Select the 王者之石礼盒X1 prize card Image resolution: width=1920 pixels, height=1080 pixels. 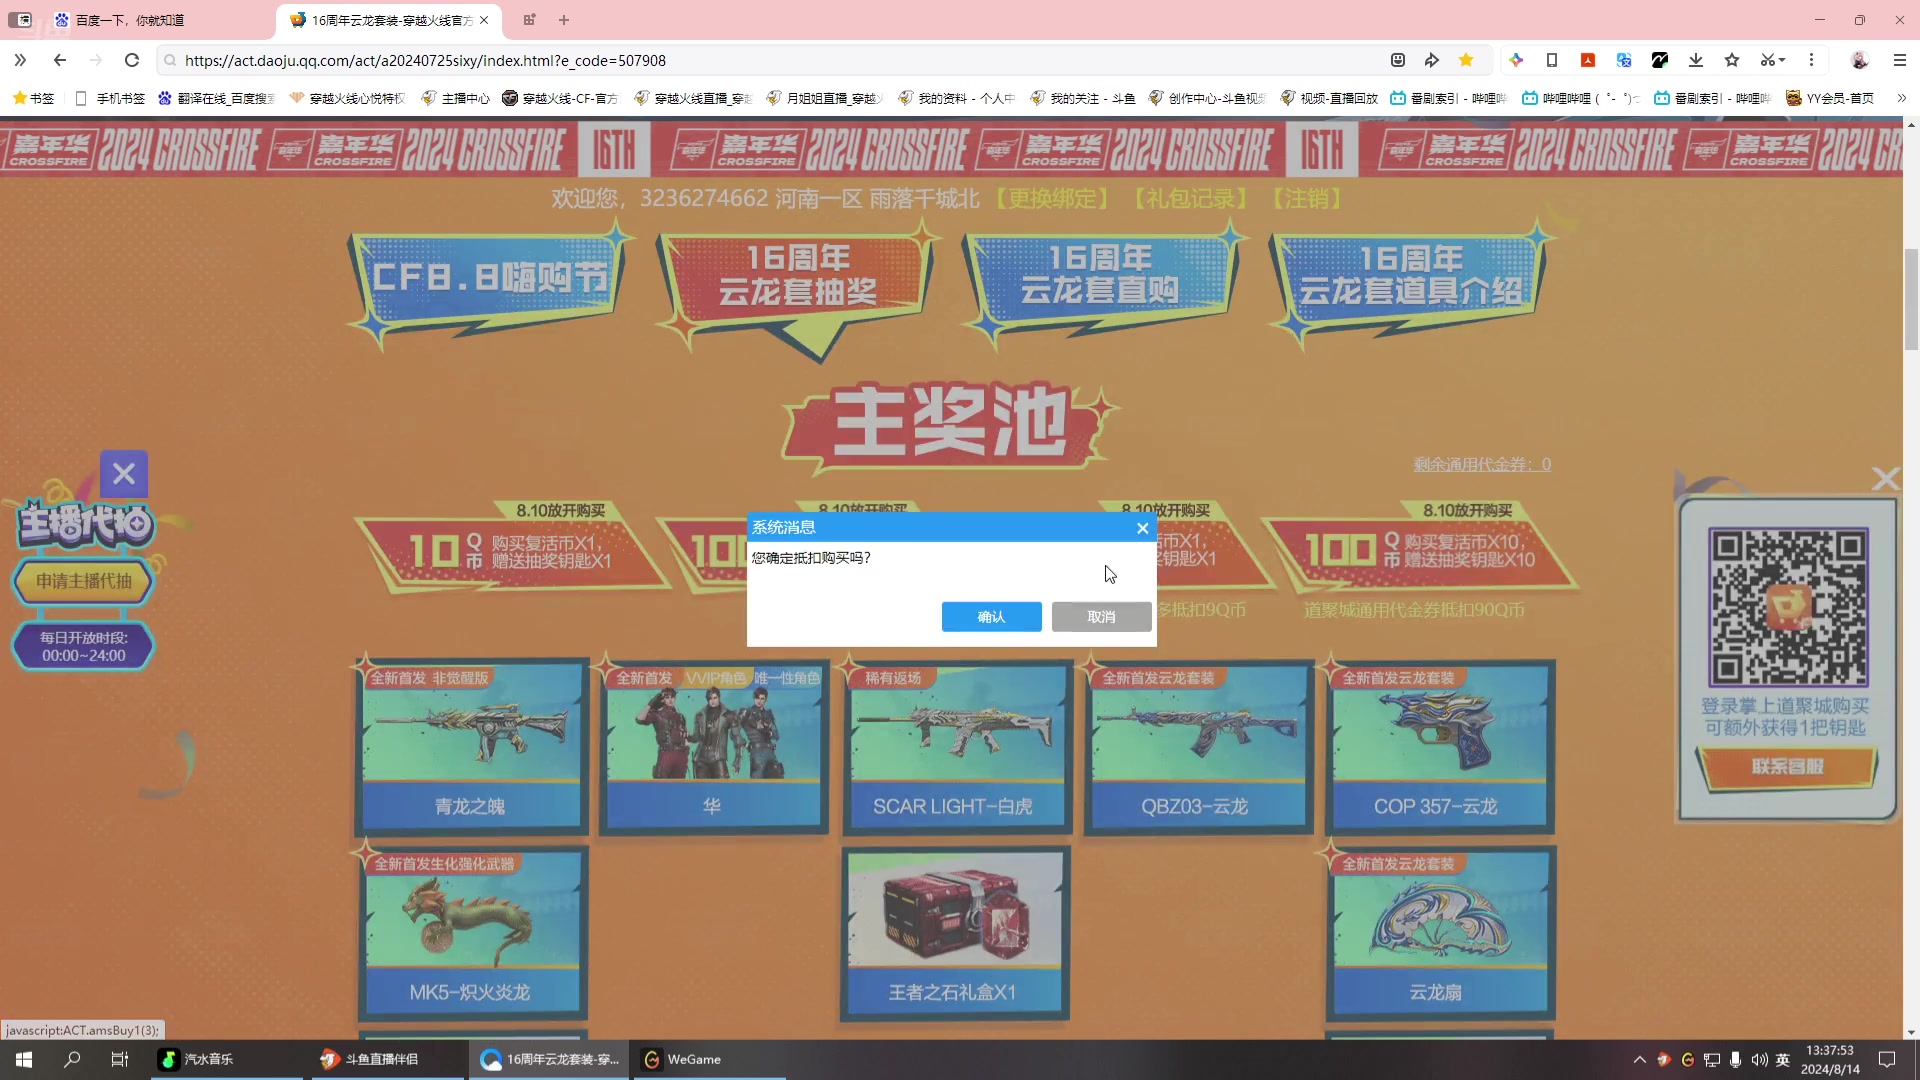953,932
